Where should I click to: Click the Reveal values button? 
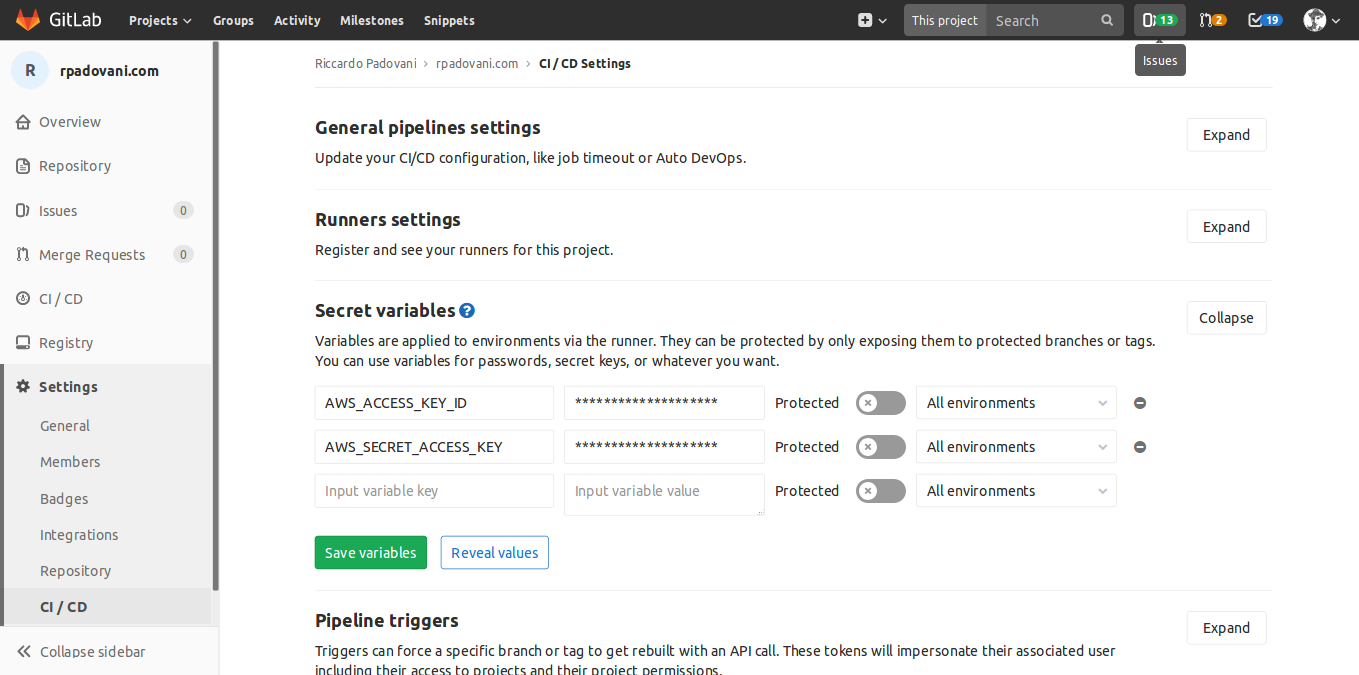point(494,553)
